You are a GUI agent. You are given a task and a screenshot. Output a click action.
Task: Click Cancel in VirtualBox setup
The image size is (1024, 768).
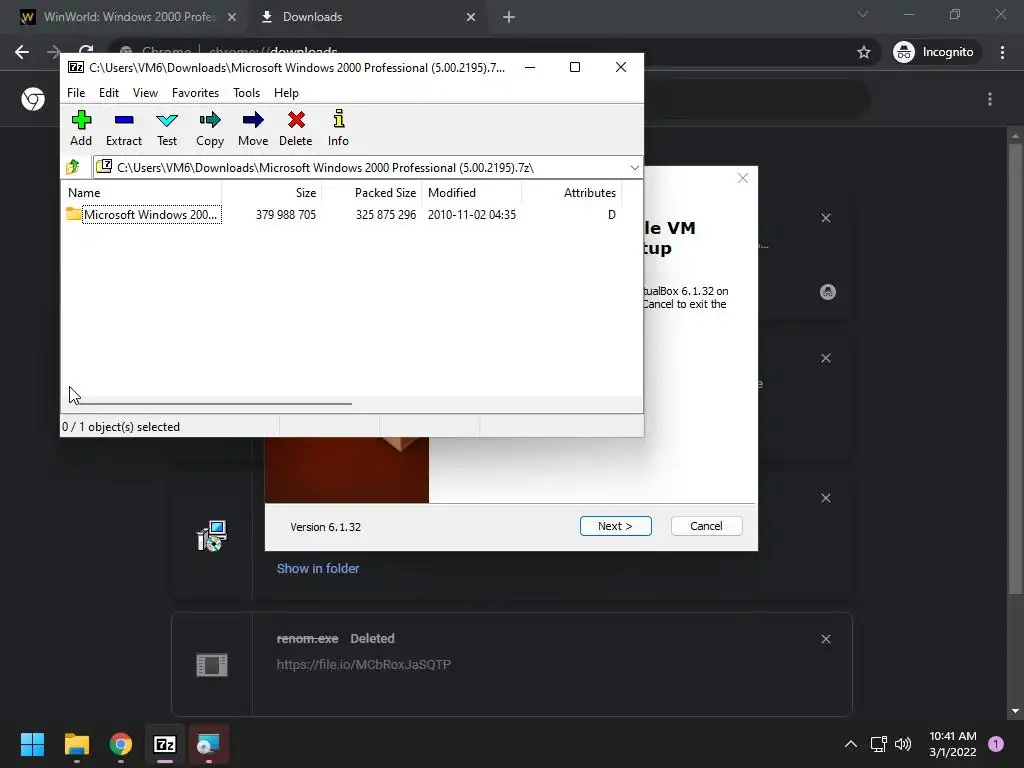click(706, 526)
